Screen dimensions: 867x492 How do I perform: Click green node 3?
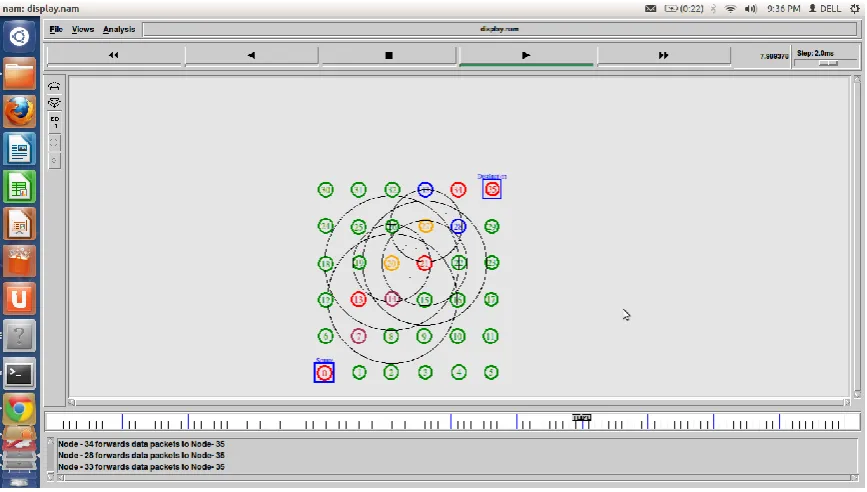[425, 373]
